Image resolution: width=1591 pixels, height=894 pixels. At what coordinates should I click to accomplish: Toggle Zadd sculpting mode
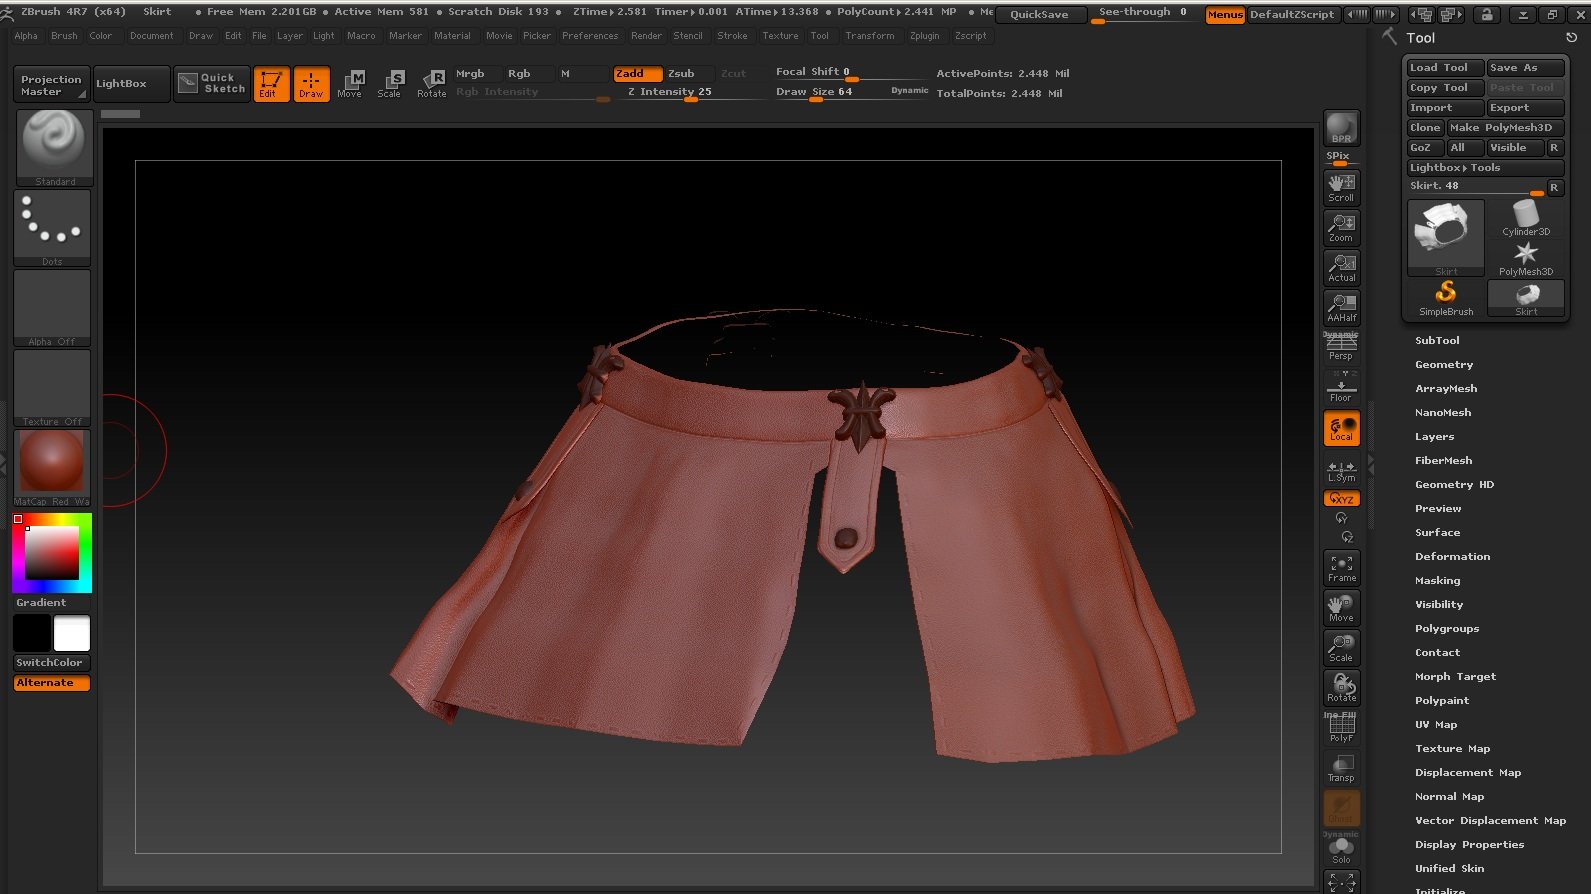pos(638,74)
